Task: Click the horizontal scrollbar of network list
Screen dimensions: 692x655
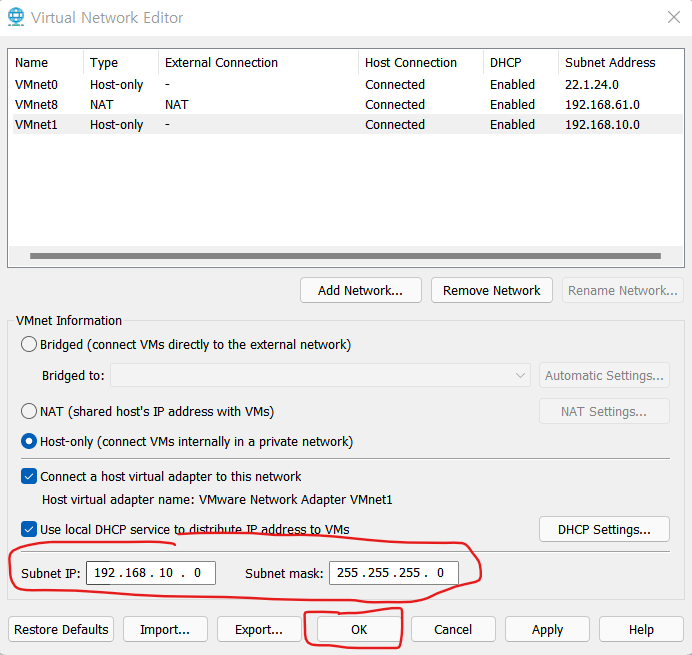Action: click(345, 256)
